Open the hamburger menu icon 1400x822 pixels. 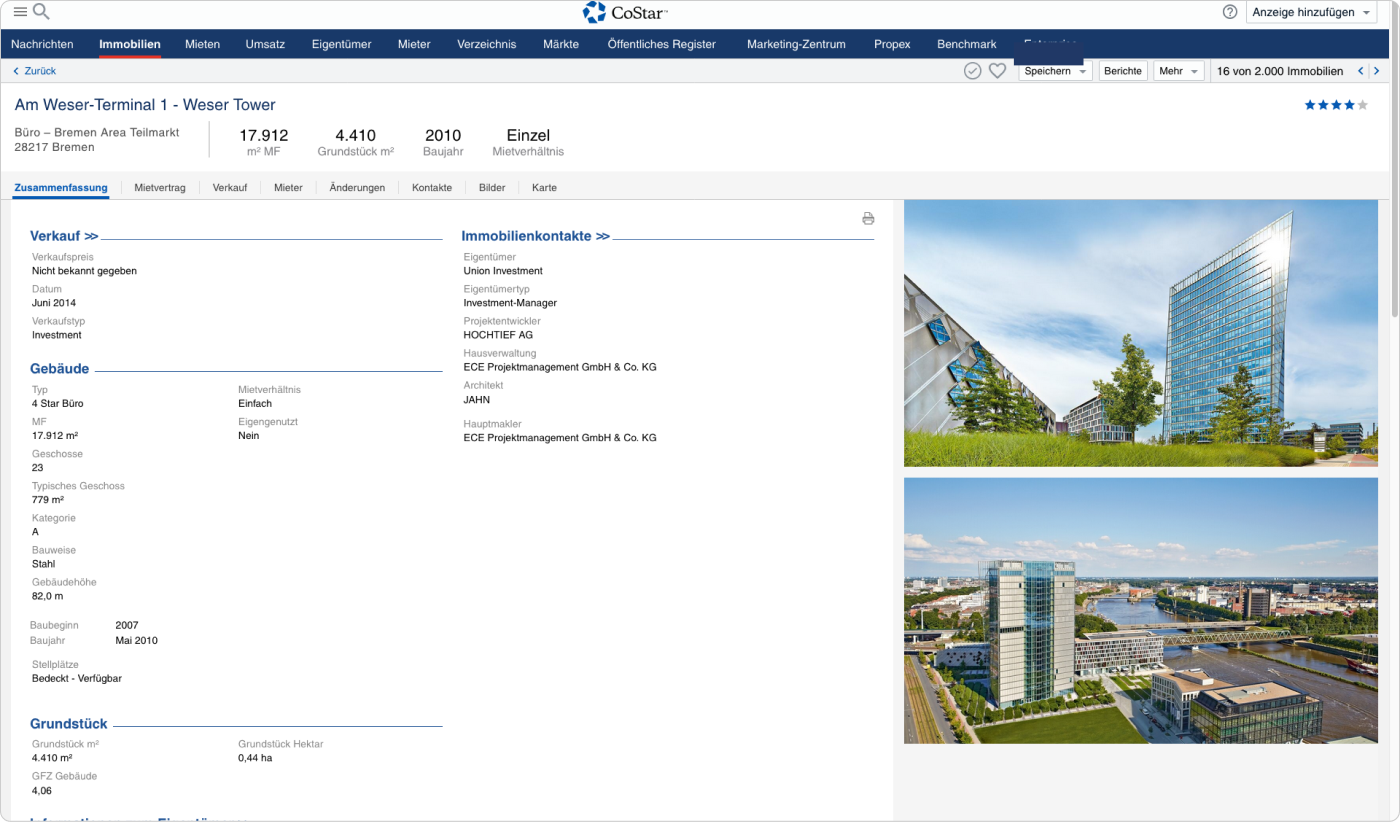tap(19, 12)
